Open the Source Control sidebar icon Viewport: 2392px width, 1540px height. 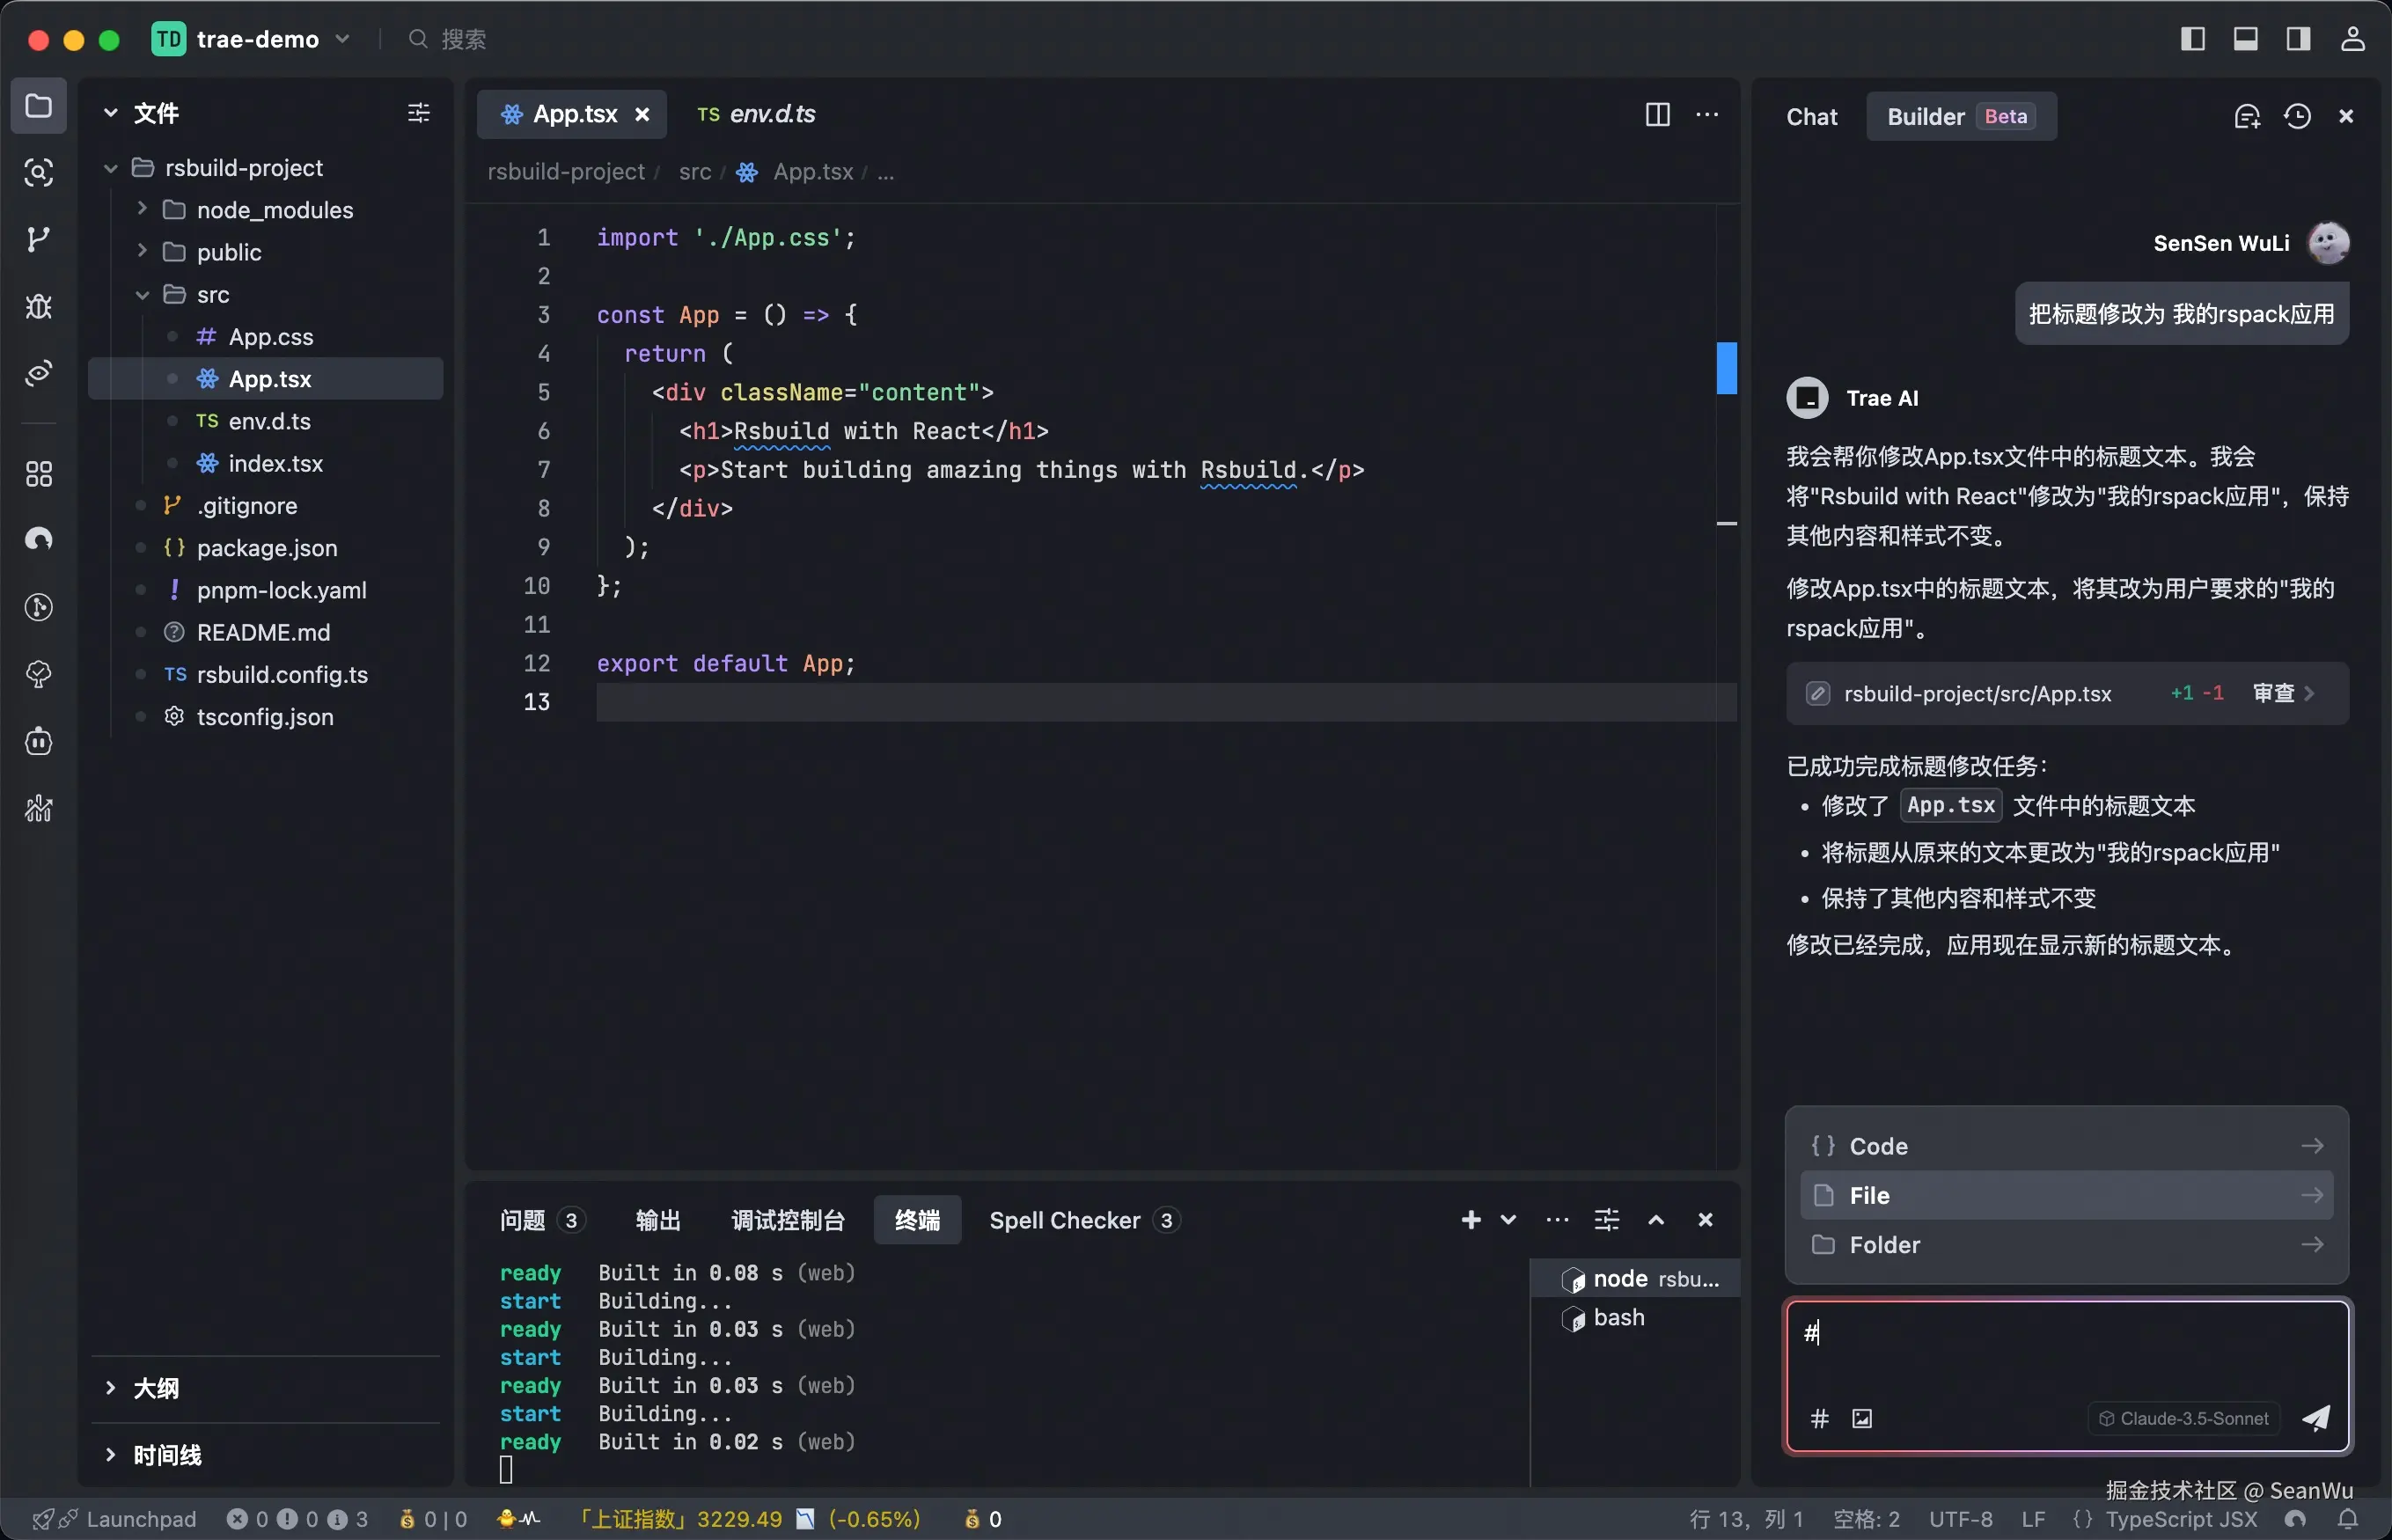click(38, 239)
